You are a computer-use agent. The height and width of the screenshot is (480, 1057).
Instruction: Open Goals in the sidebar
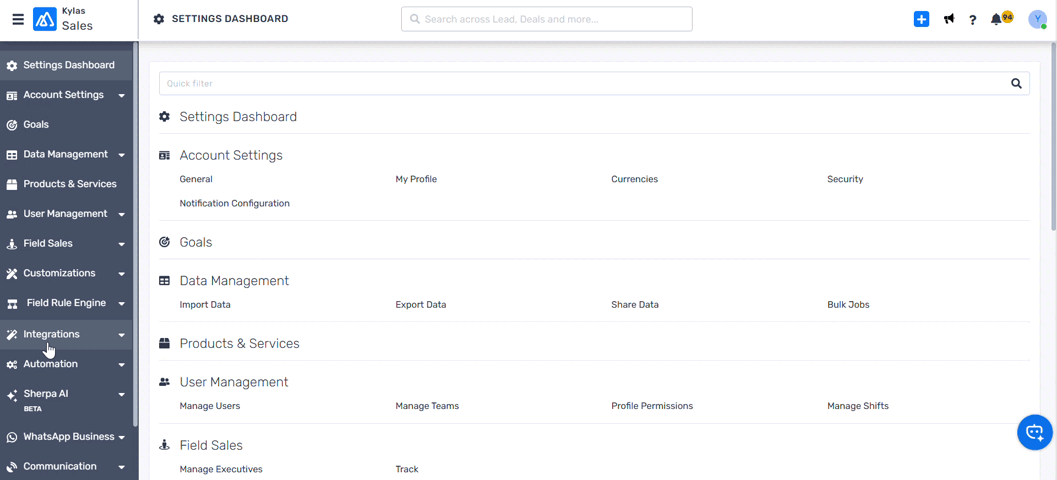click(36, 125)
